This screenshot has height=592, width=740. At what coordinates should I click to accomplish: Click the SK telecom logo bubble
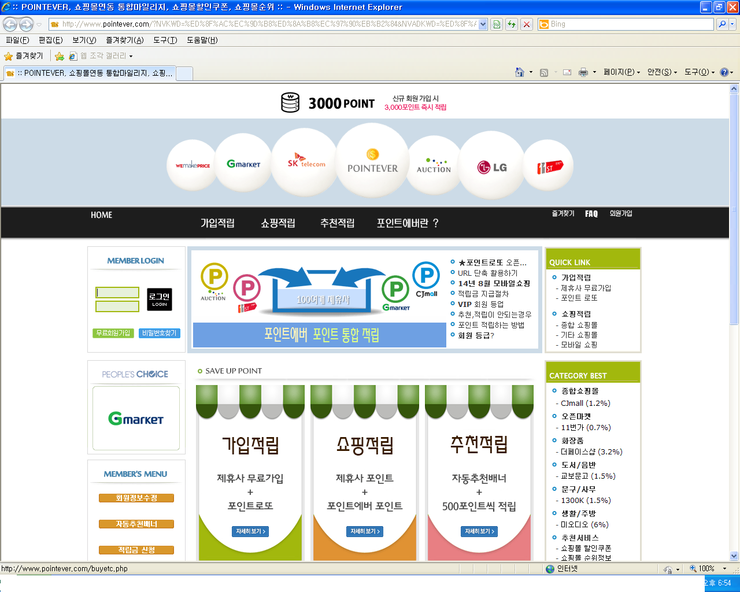tap(305, 162)
